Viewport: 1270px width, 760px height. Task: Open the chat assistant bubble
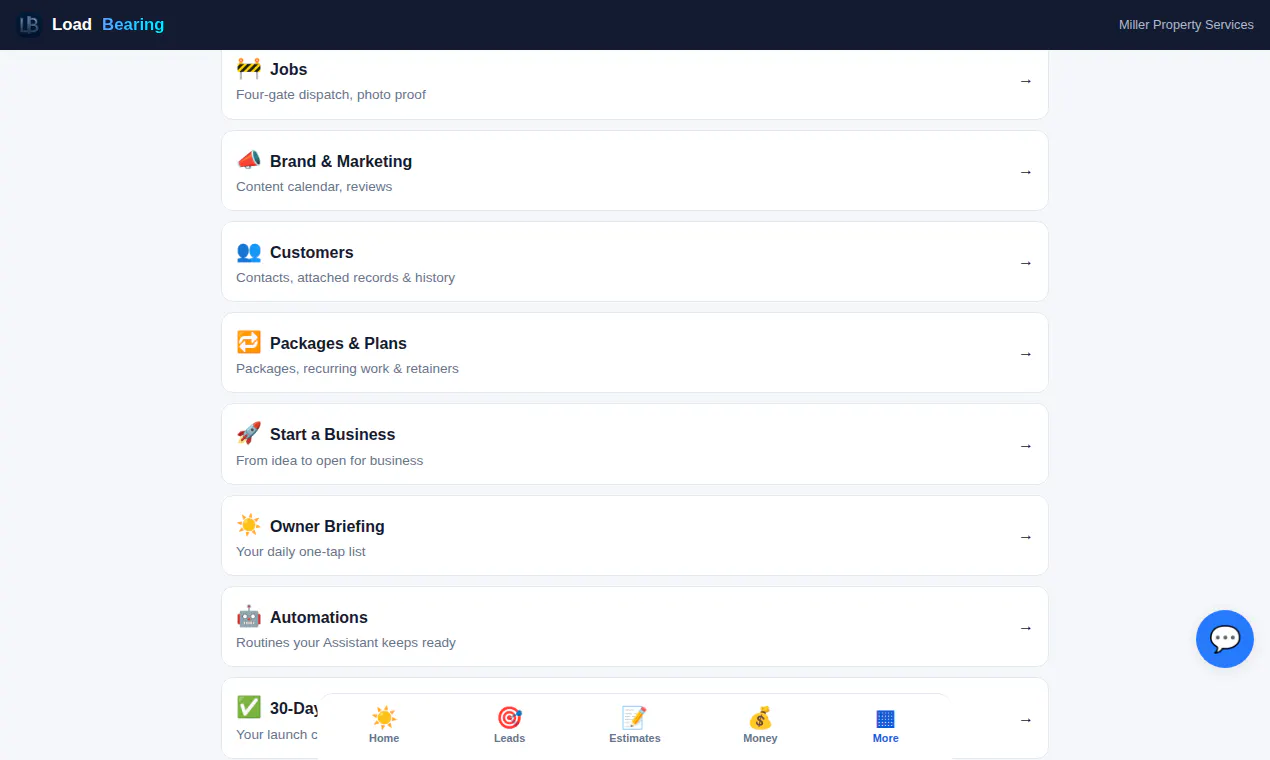tap(1225, 639)
